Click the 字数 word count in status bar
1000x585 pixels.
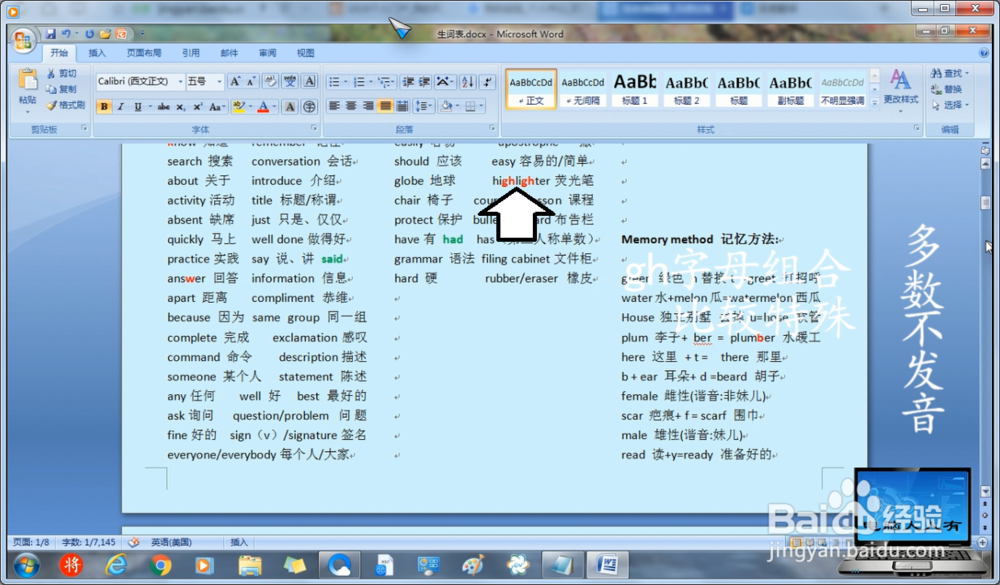89,542
